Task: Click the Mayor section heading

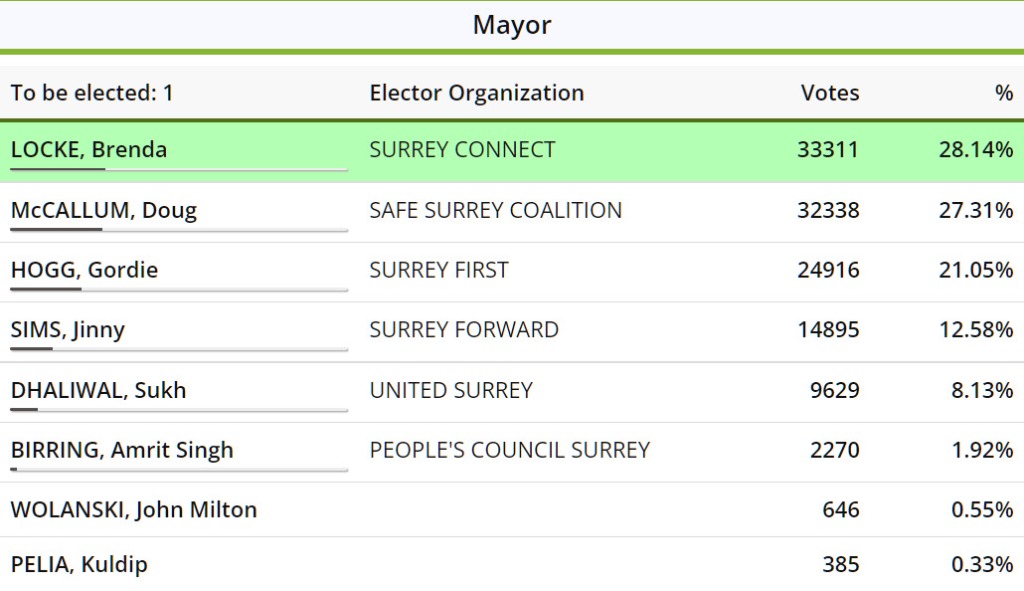Action: (512, 25)
